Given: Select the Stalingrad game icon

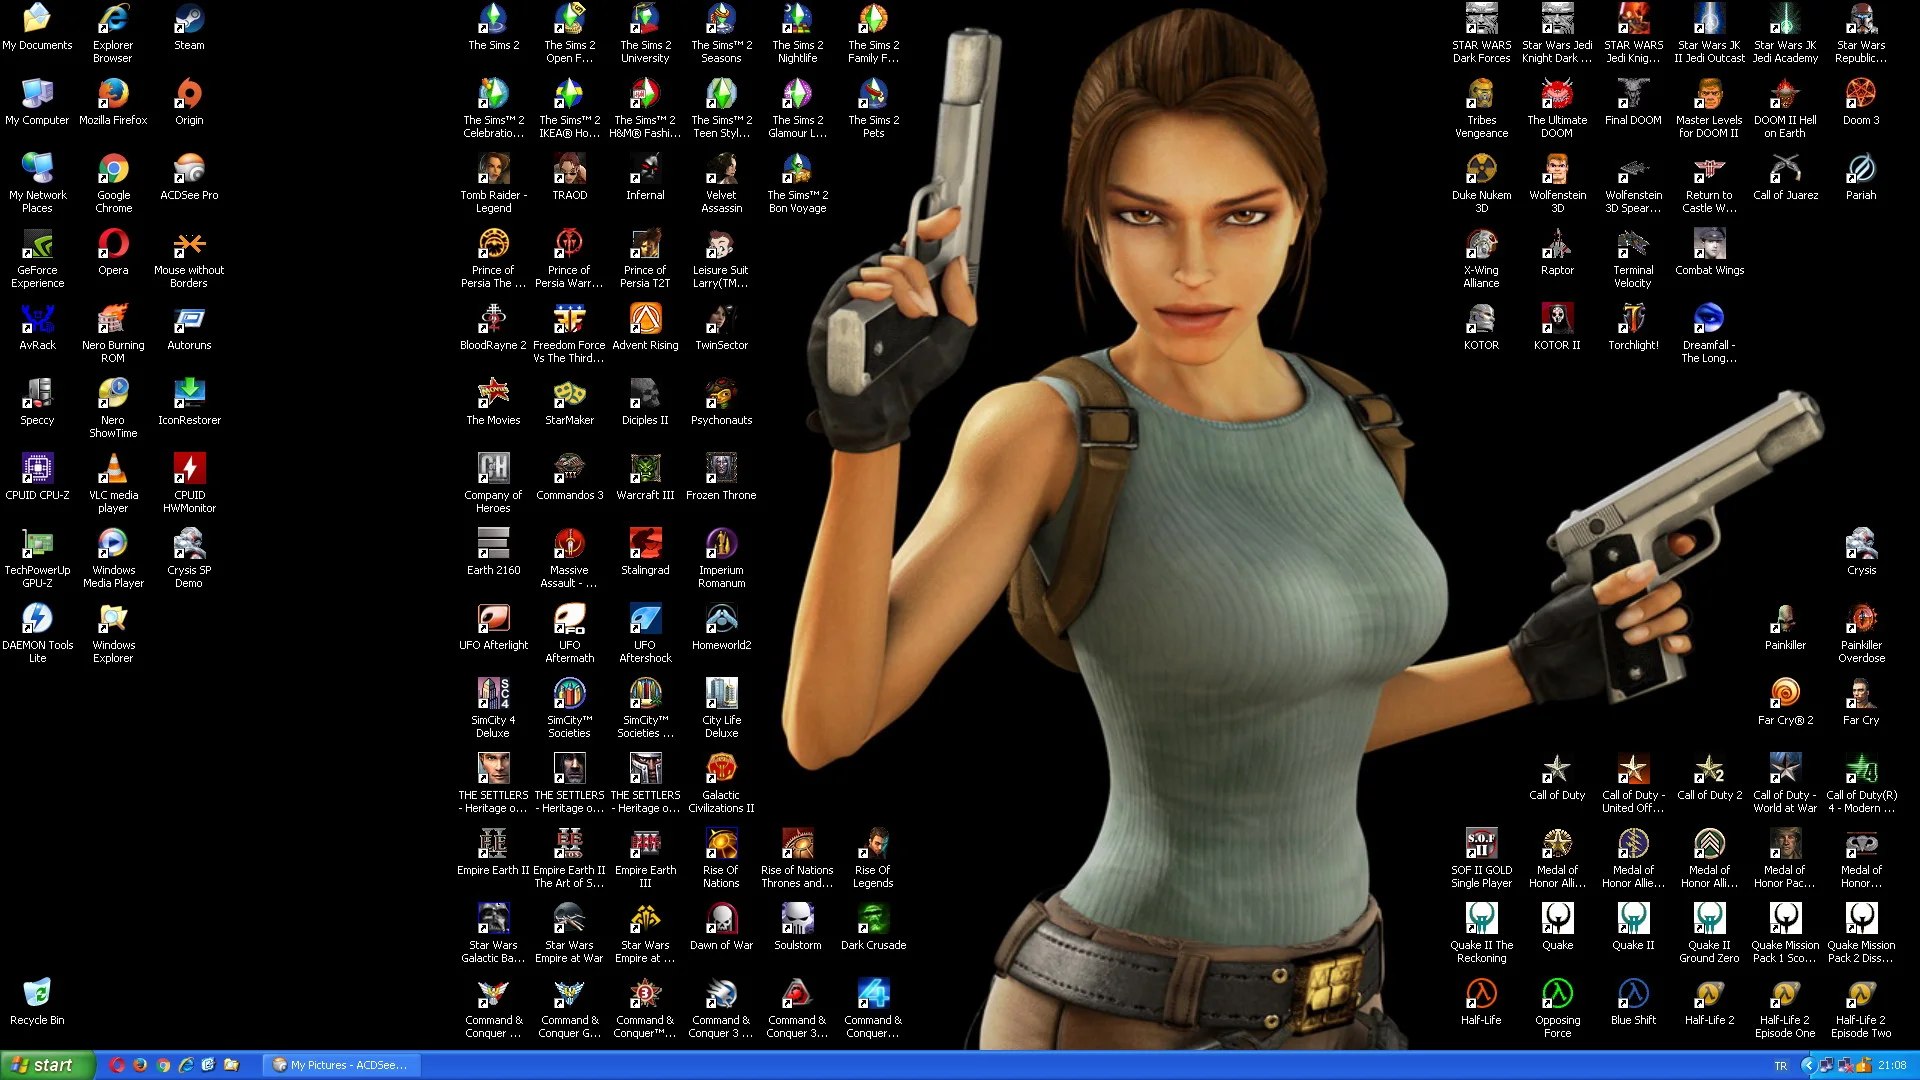Looking at the screenshot, I should [x=645, y=552].
